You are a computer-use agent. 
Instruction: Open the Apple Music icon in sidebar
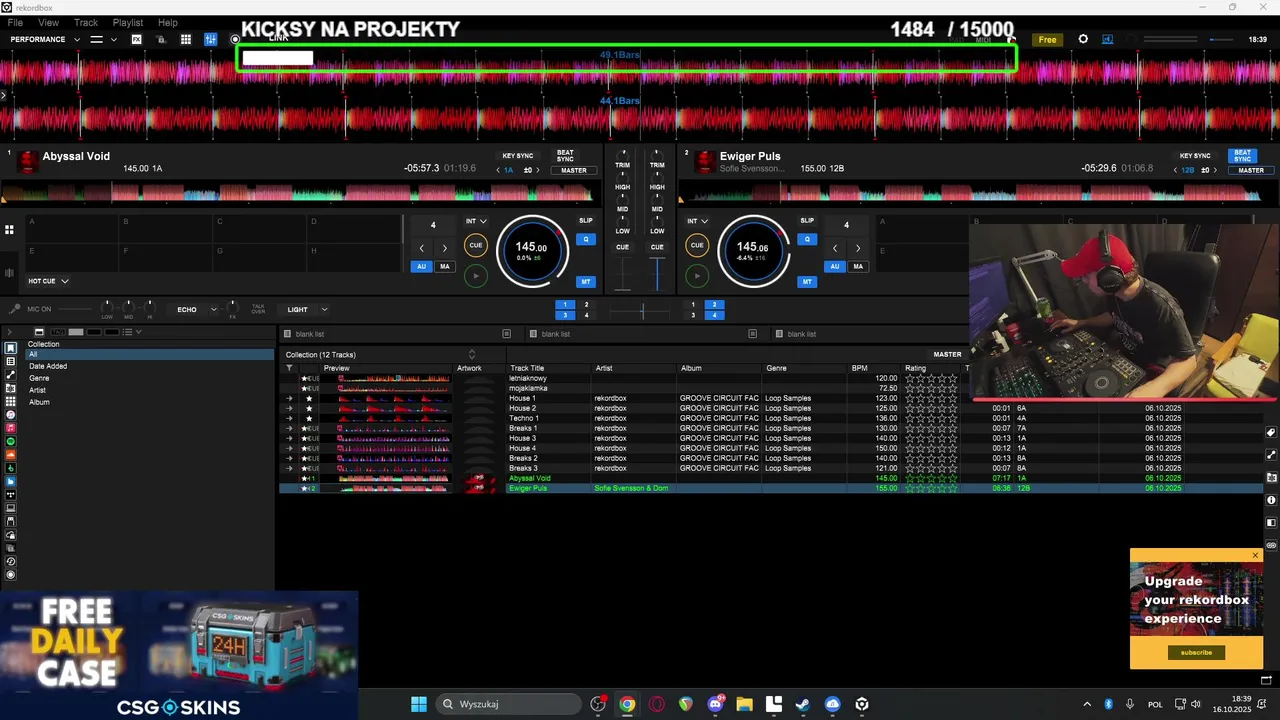[11, 428]
